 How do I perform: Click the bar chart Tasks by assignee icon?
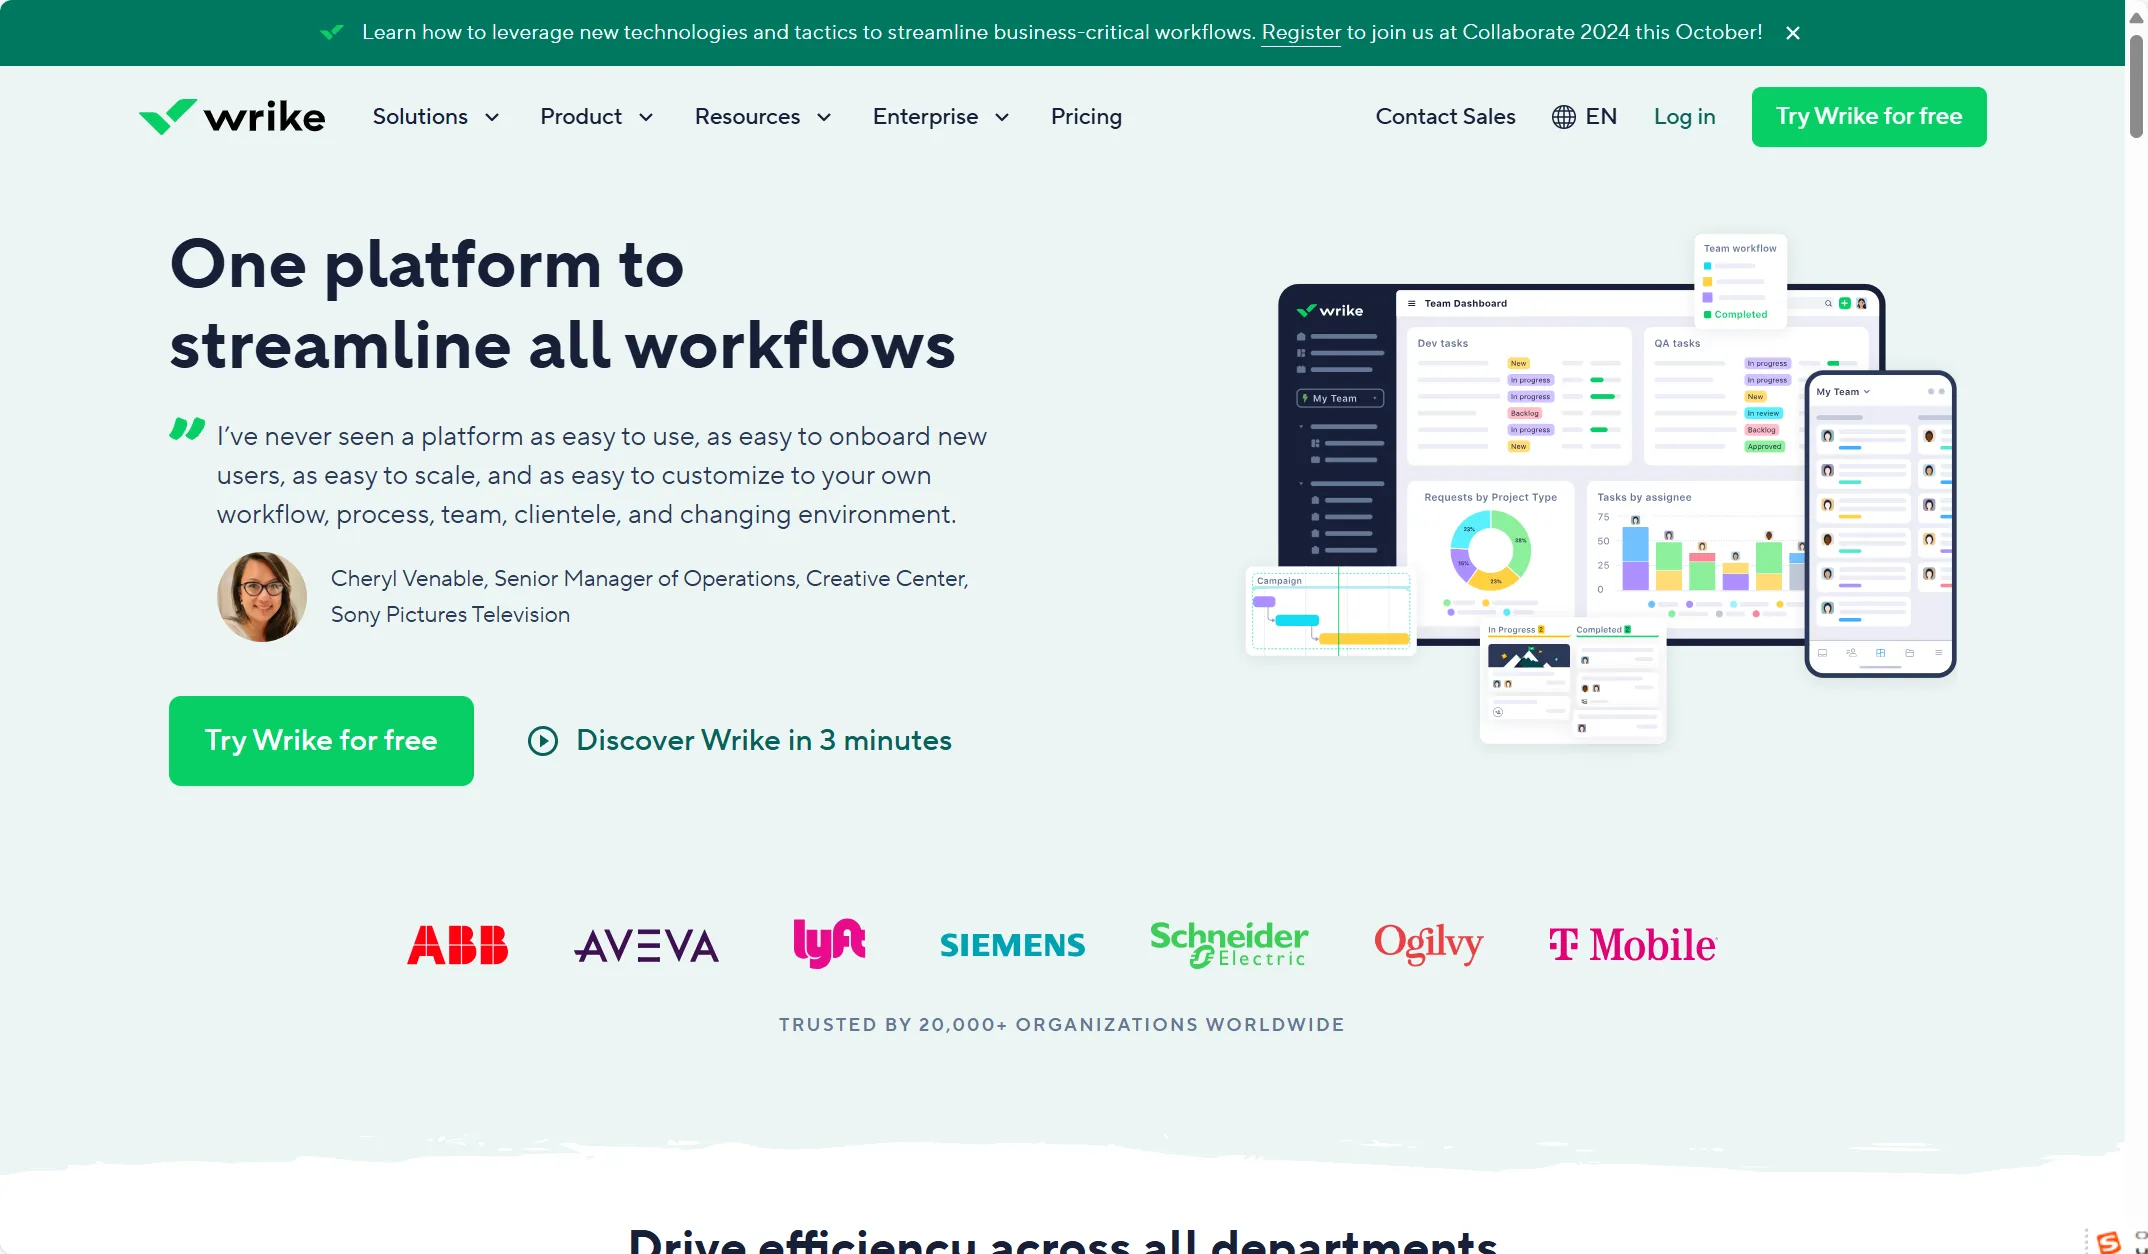[1687, 552]
